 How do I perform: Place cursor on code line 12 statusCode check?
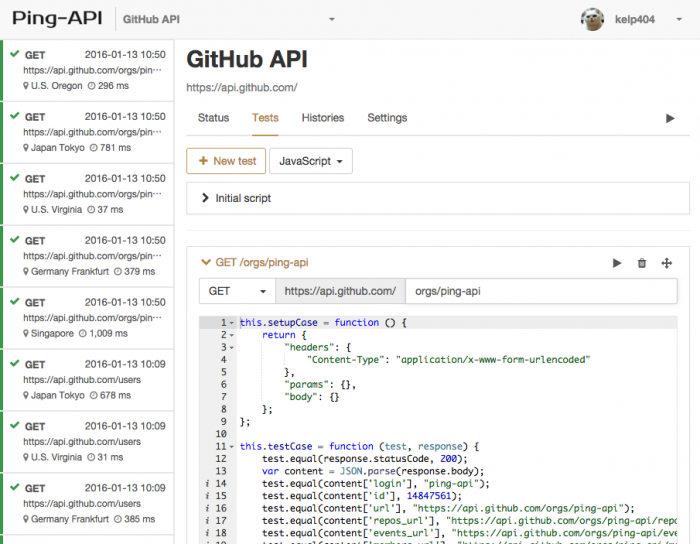[x=364, y=459]
